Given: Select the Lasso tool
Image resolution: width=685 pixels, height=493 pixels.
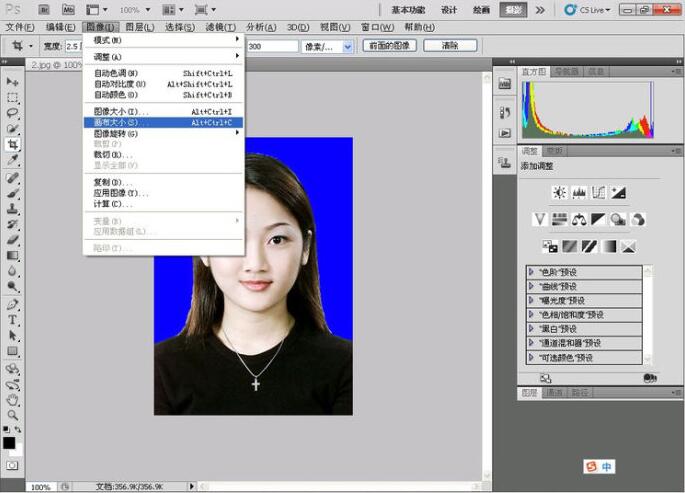Looking at the screenshot, I should click(x=13, y=113).
